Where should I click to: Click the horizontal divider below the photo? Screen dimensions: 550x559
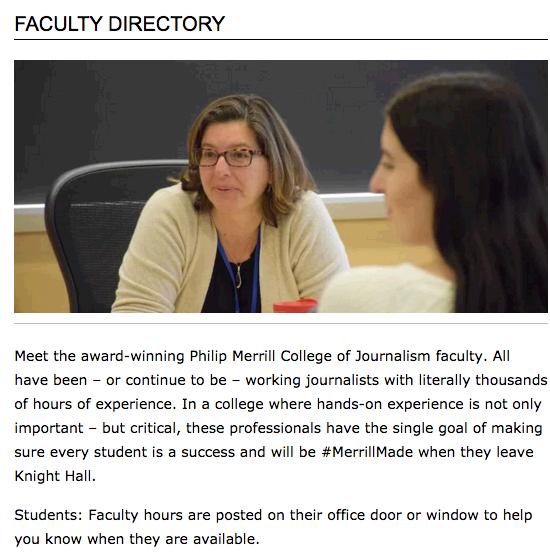tap(281, 323)
